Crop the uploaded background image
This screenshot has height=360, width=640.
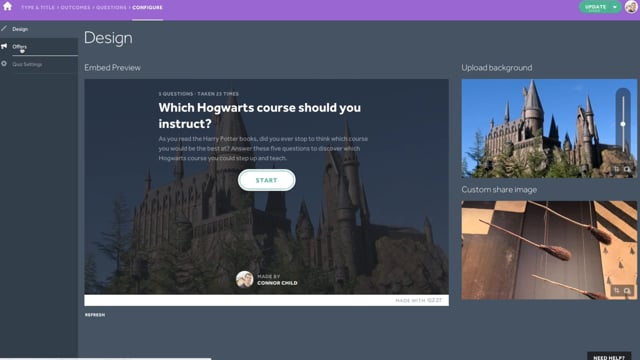pyautogui.click(x=617, y=169)
